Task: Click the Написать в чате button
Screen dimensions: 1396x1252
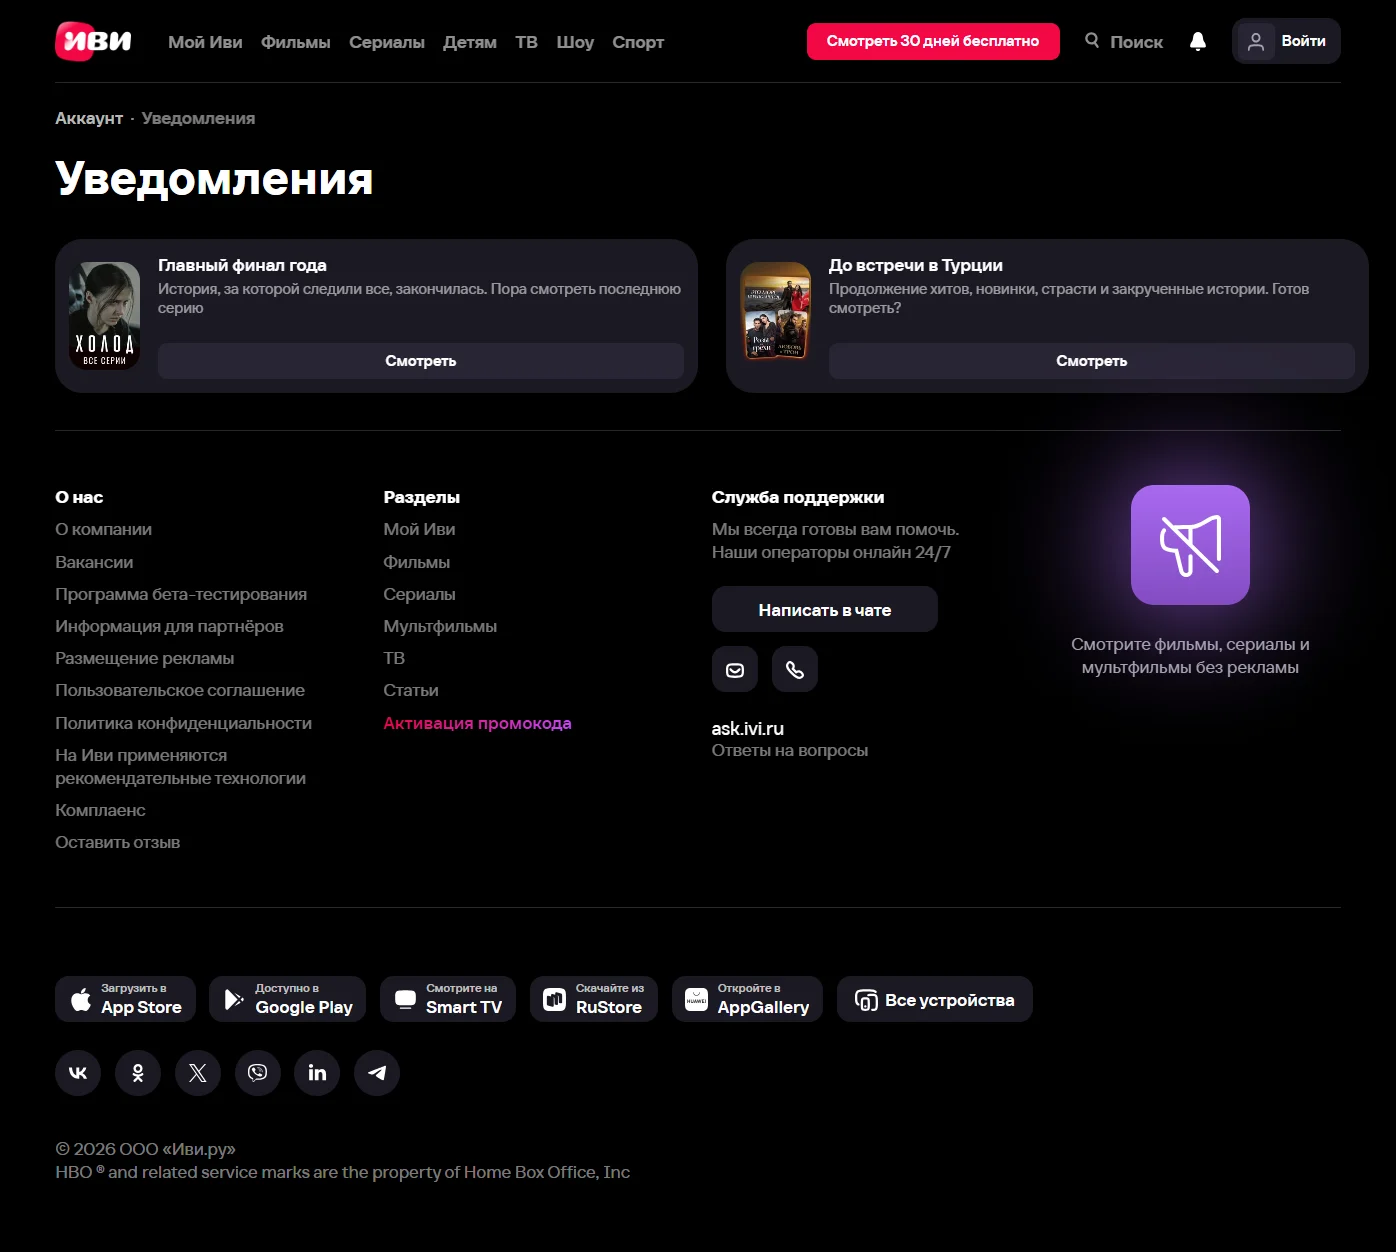Action: [825, 609]
